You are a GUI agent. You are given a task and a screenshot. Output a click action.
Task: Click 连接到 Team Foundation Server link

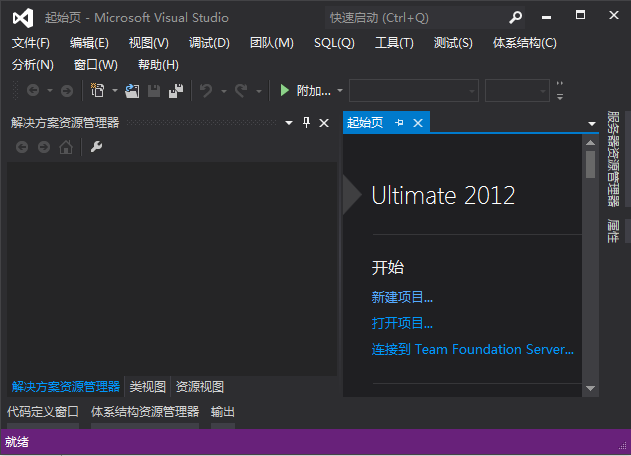(x=472, y=349)
